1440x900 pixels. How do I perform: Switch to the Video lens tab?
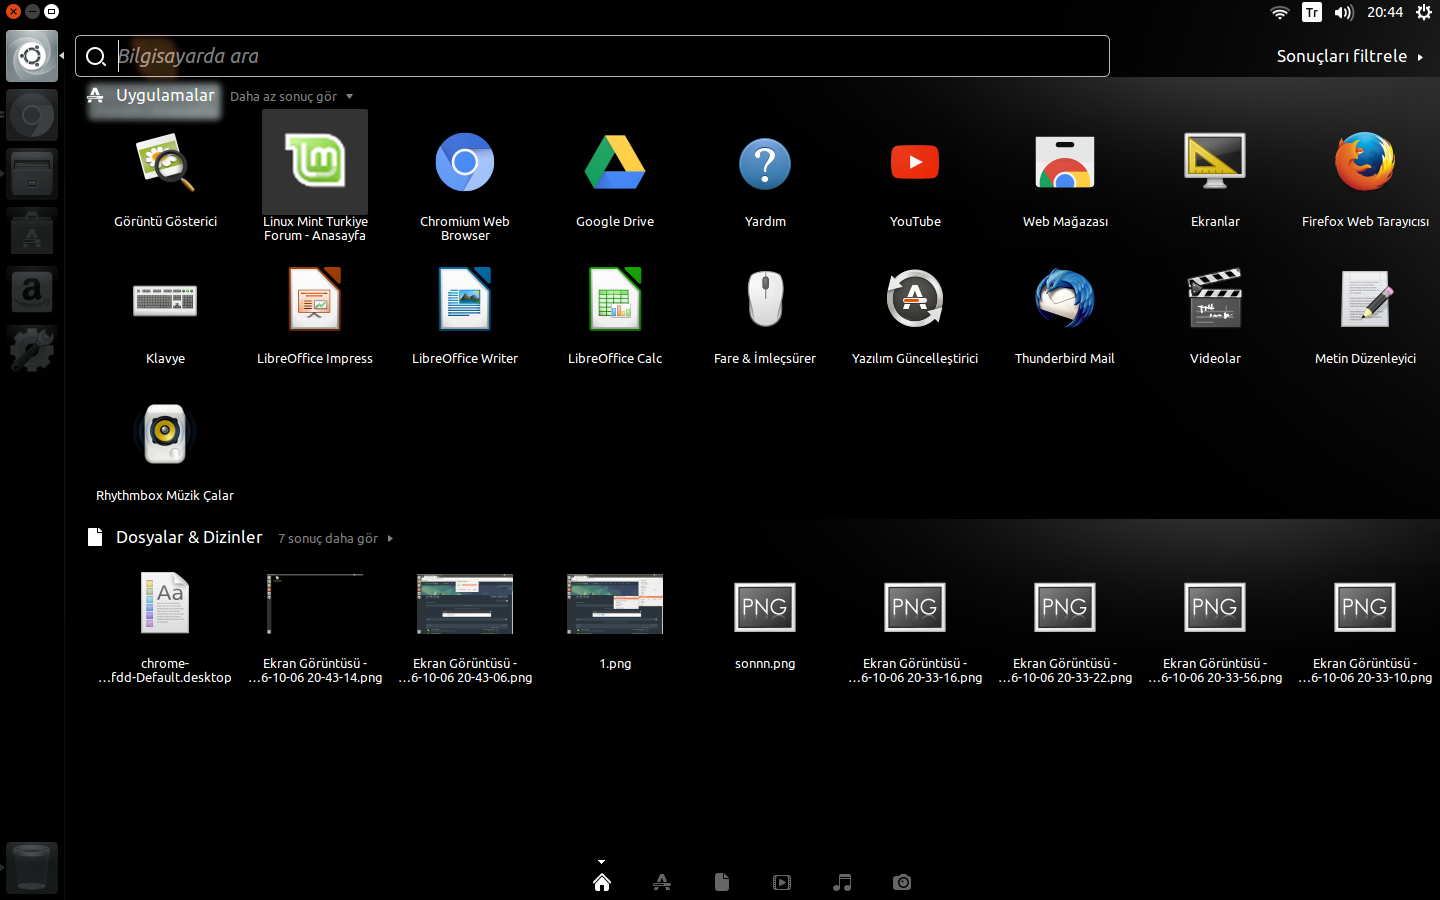tap(782, 882)
